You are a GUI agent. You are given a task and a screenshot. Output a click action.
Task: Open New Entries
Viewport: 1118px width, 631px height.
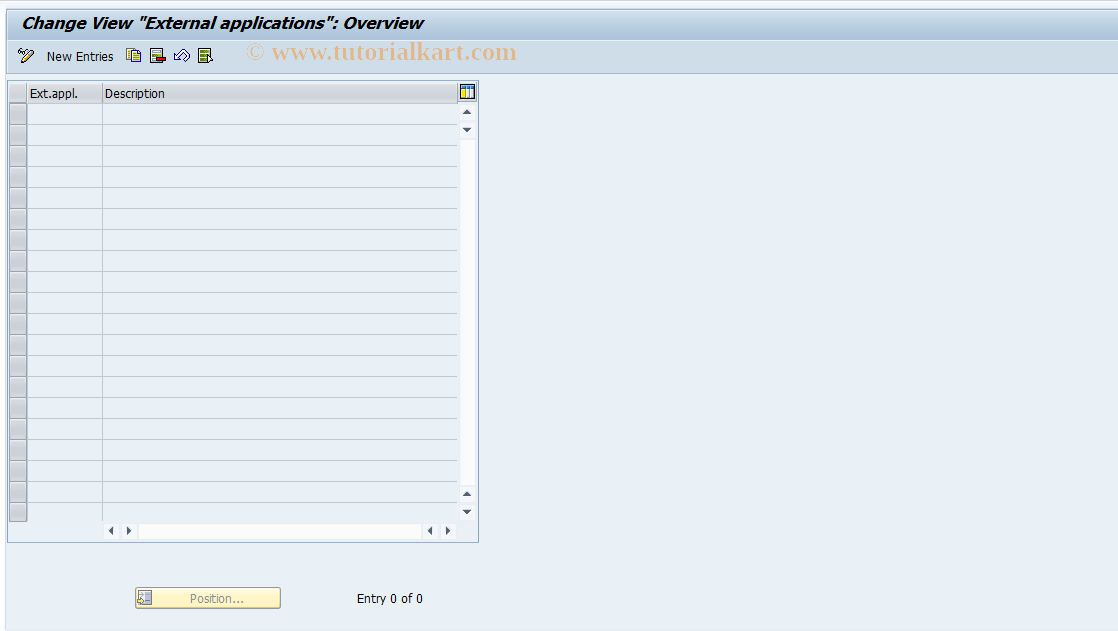(x=80, y=56)
